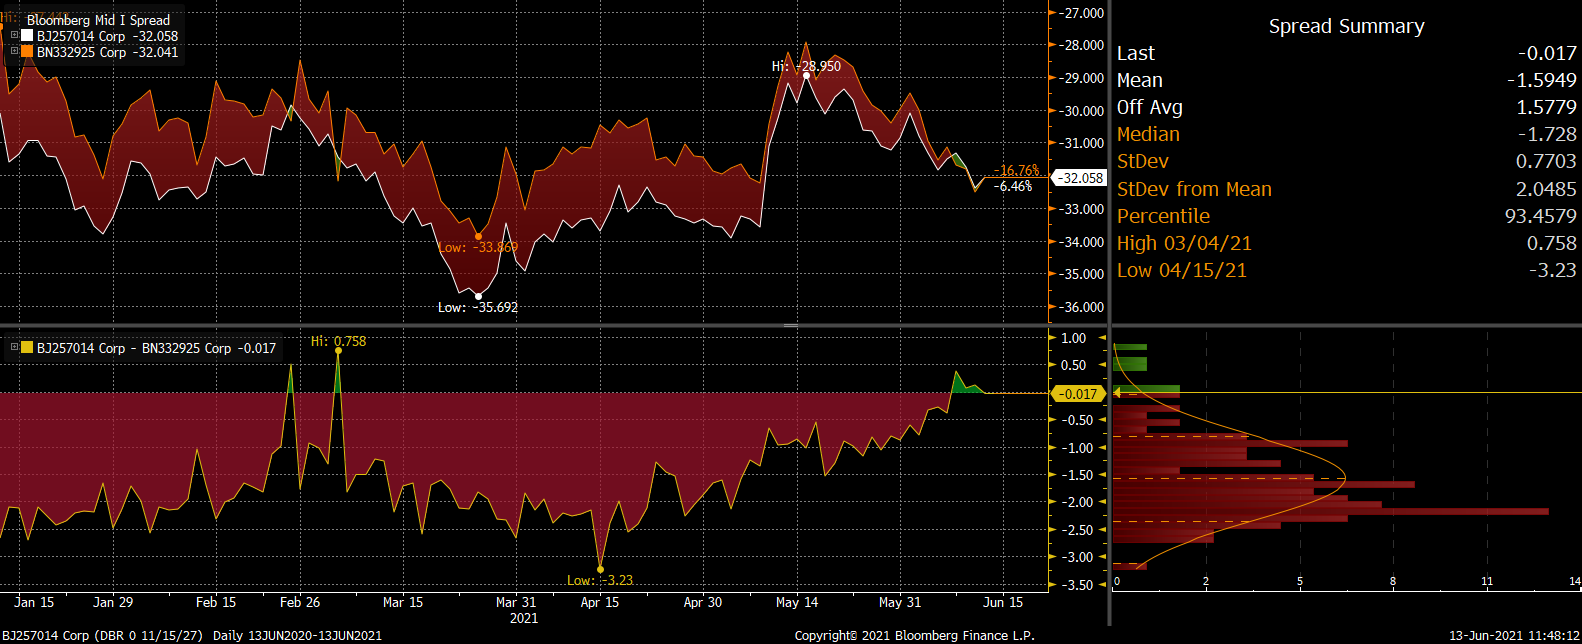Click the -36.000 upper y-axis label
This screenshot has height=644, width=1582.
[x=1082, y=307]
